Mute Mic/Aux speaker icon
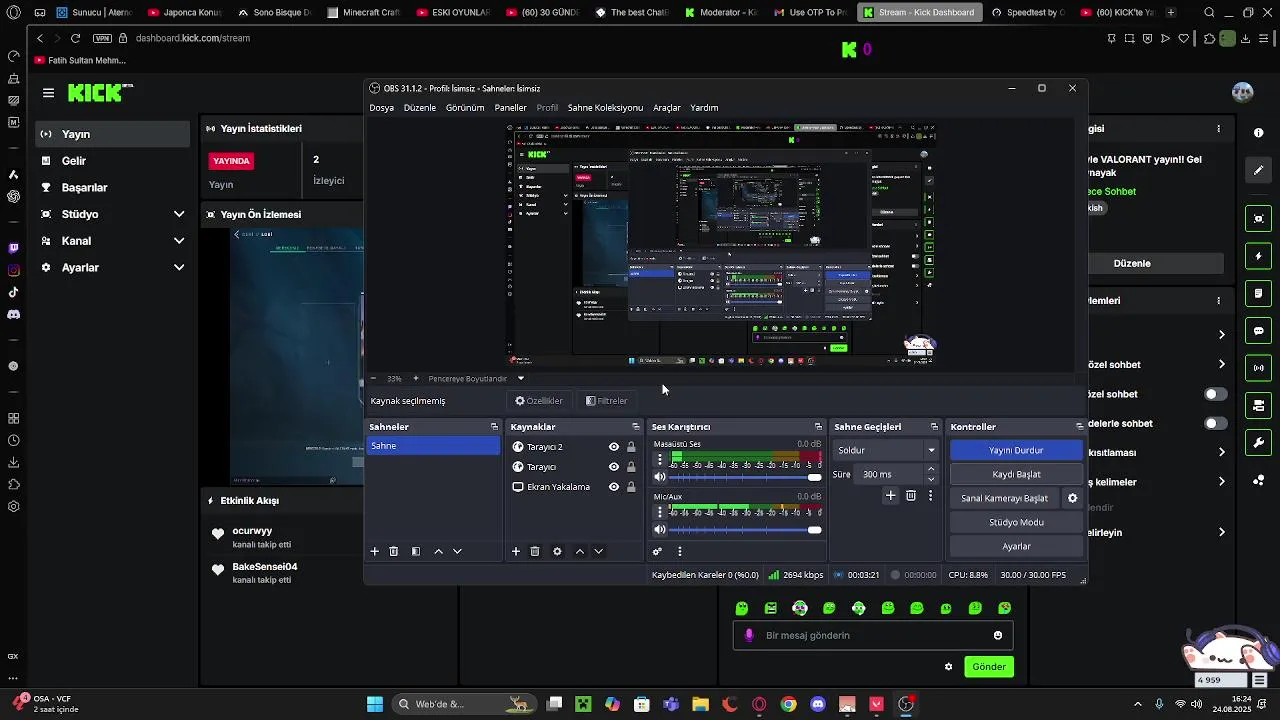This screenshot has width=1280, height=720. (x=659, y=530)
